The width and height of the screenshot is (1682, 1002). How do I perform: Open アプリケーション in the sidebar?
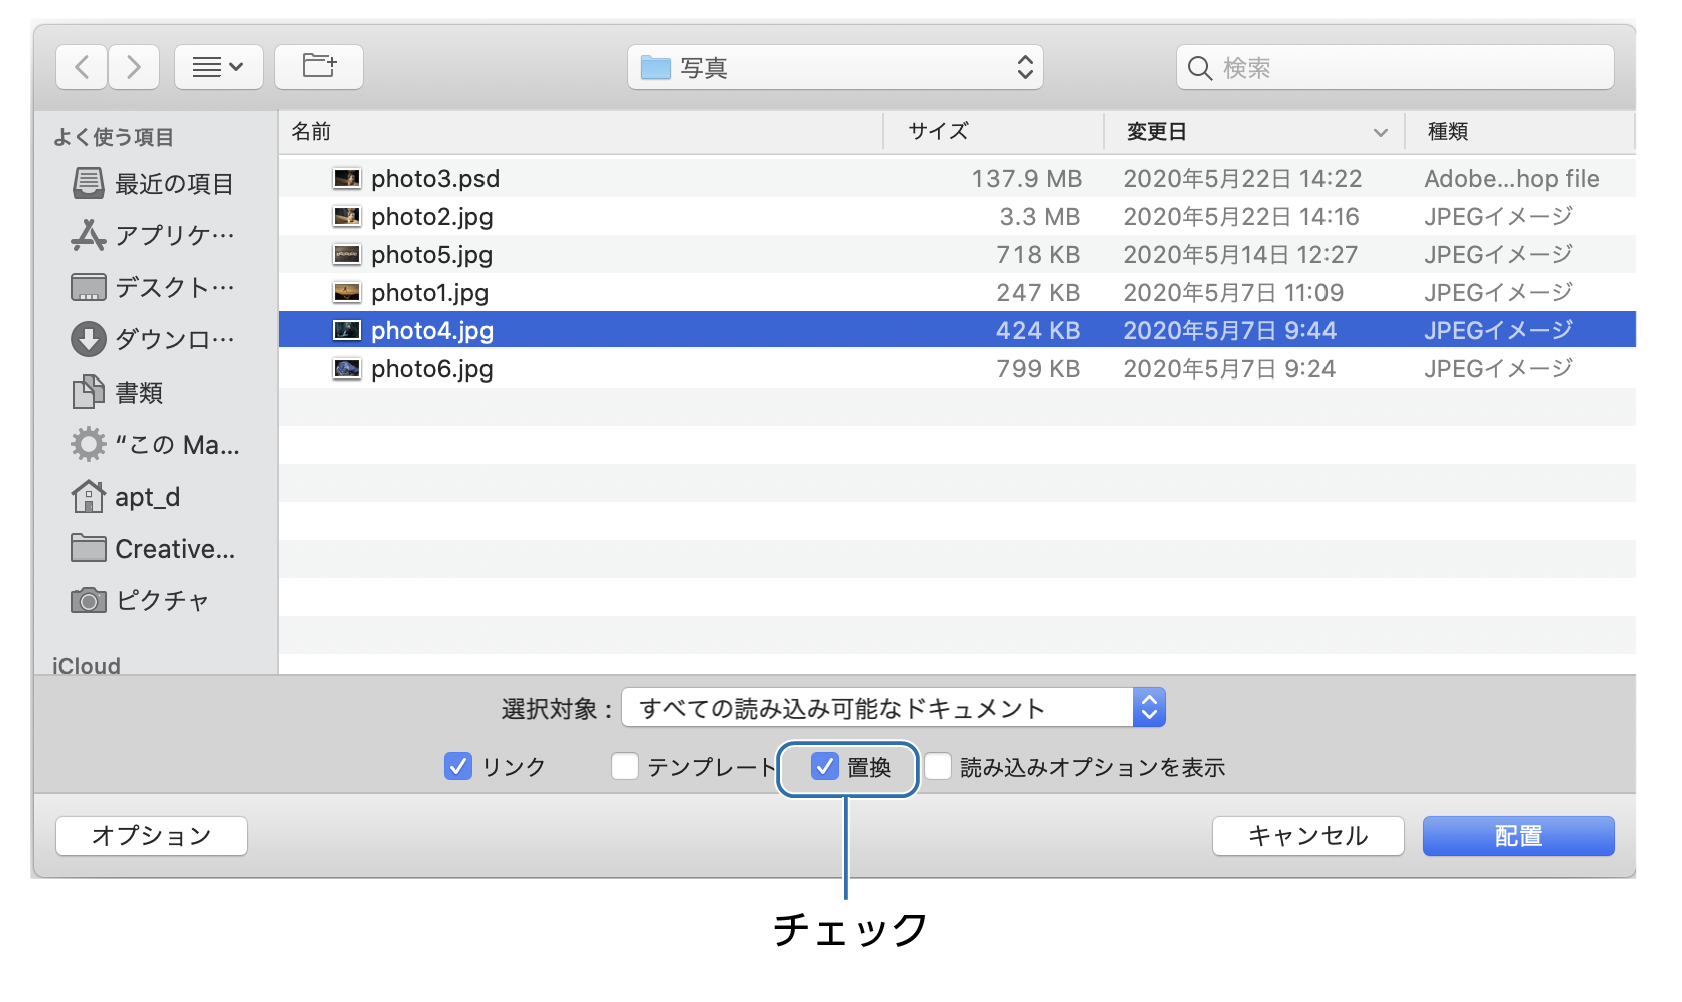point(155,235)
